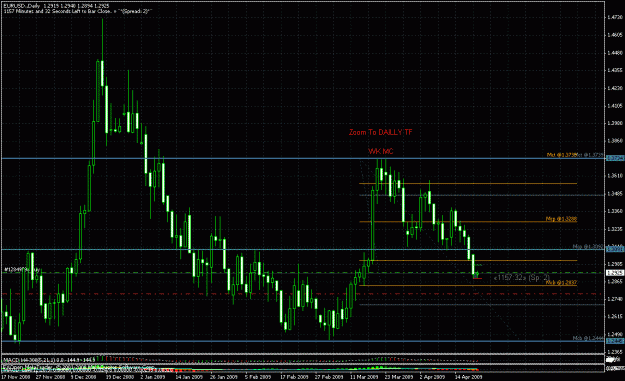Click the '2 Jan 2009' date on the time axis
This screenshot has width=625, height=381.
[153, 377]
